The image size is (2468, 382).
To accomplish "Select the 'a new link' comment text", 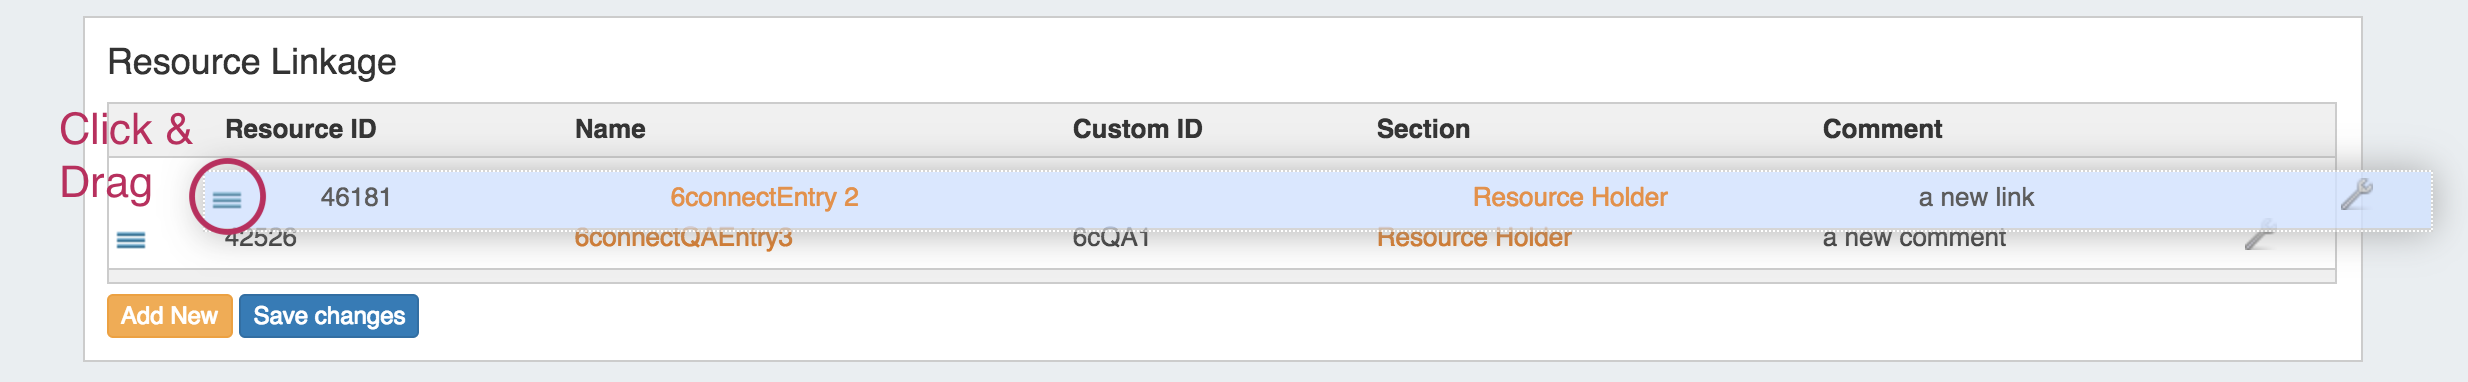I will tap(1976, 197).
